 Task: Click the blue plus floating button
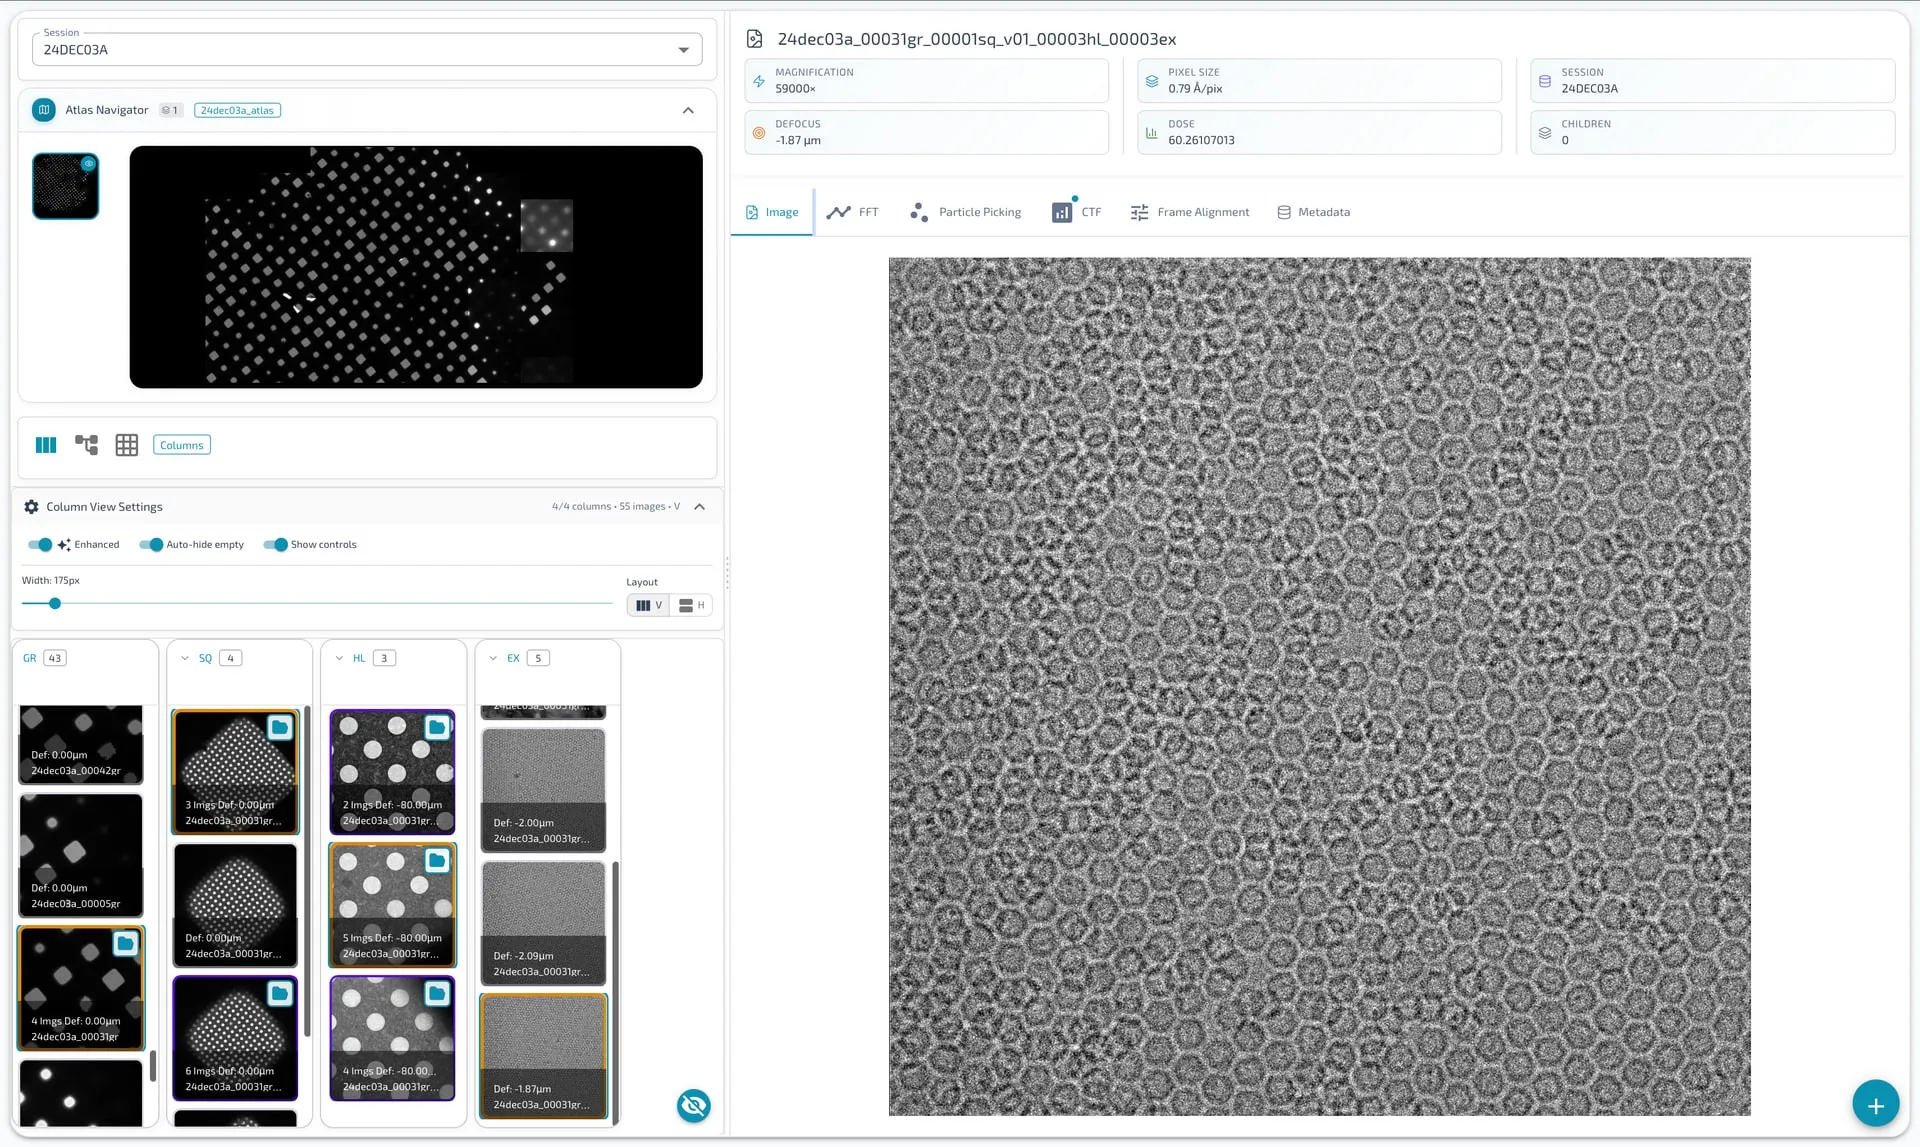[1875, 1104]
